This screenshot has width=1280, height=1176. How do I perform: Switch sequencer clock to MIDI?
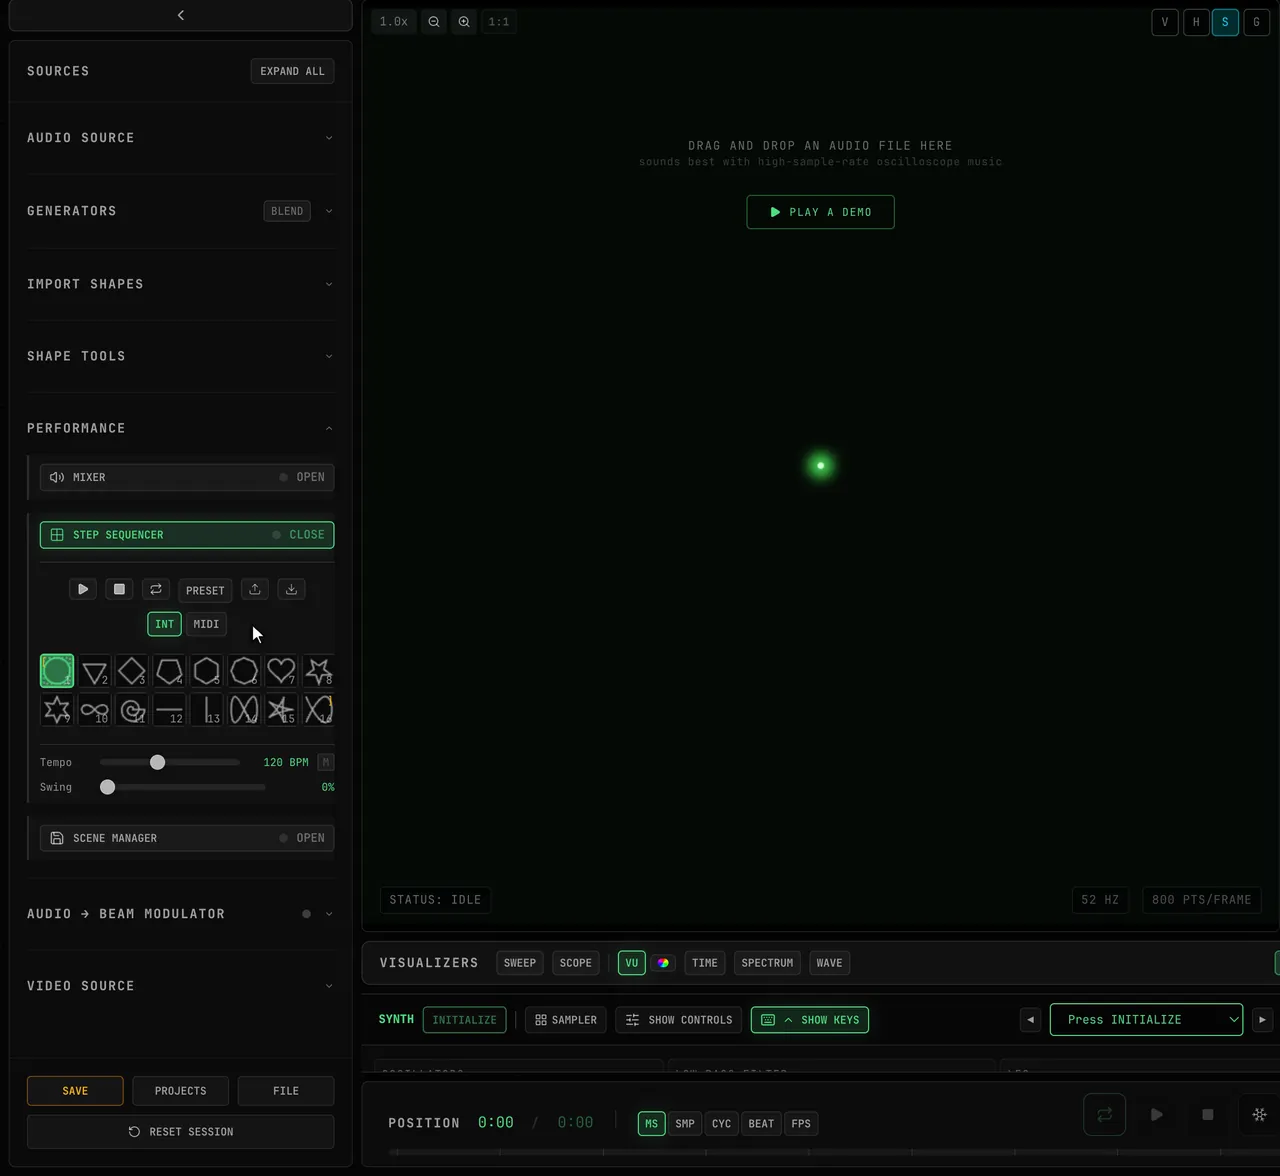tap(206, 624)
